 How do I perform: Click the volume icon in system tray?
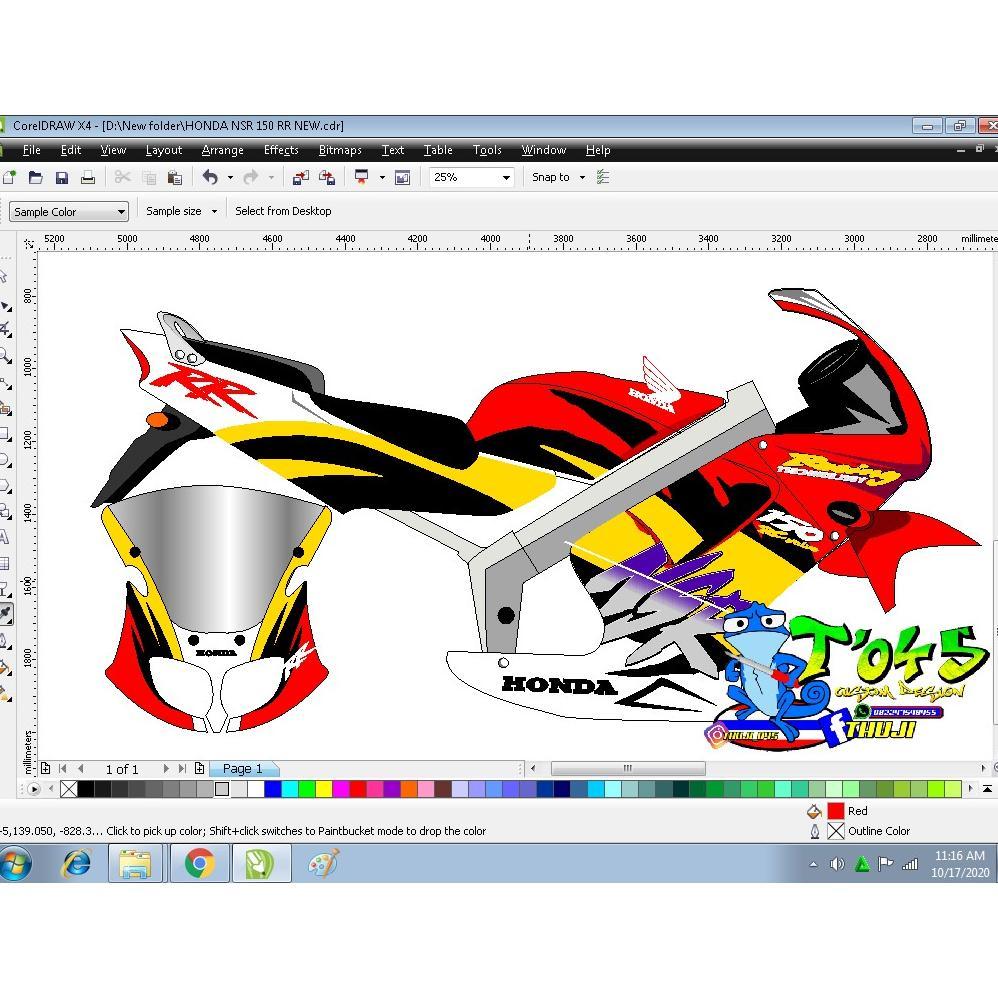pyautogui.click(x=837, y=864)
